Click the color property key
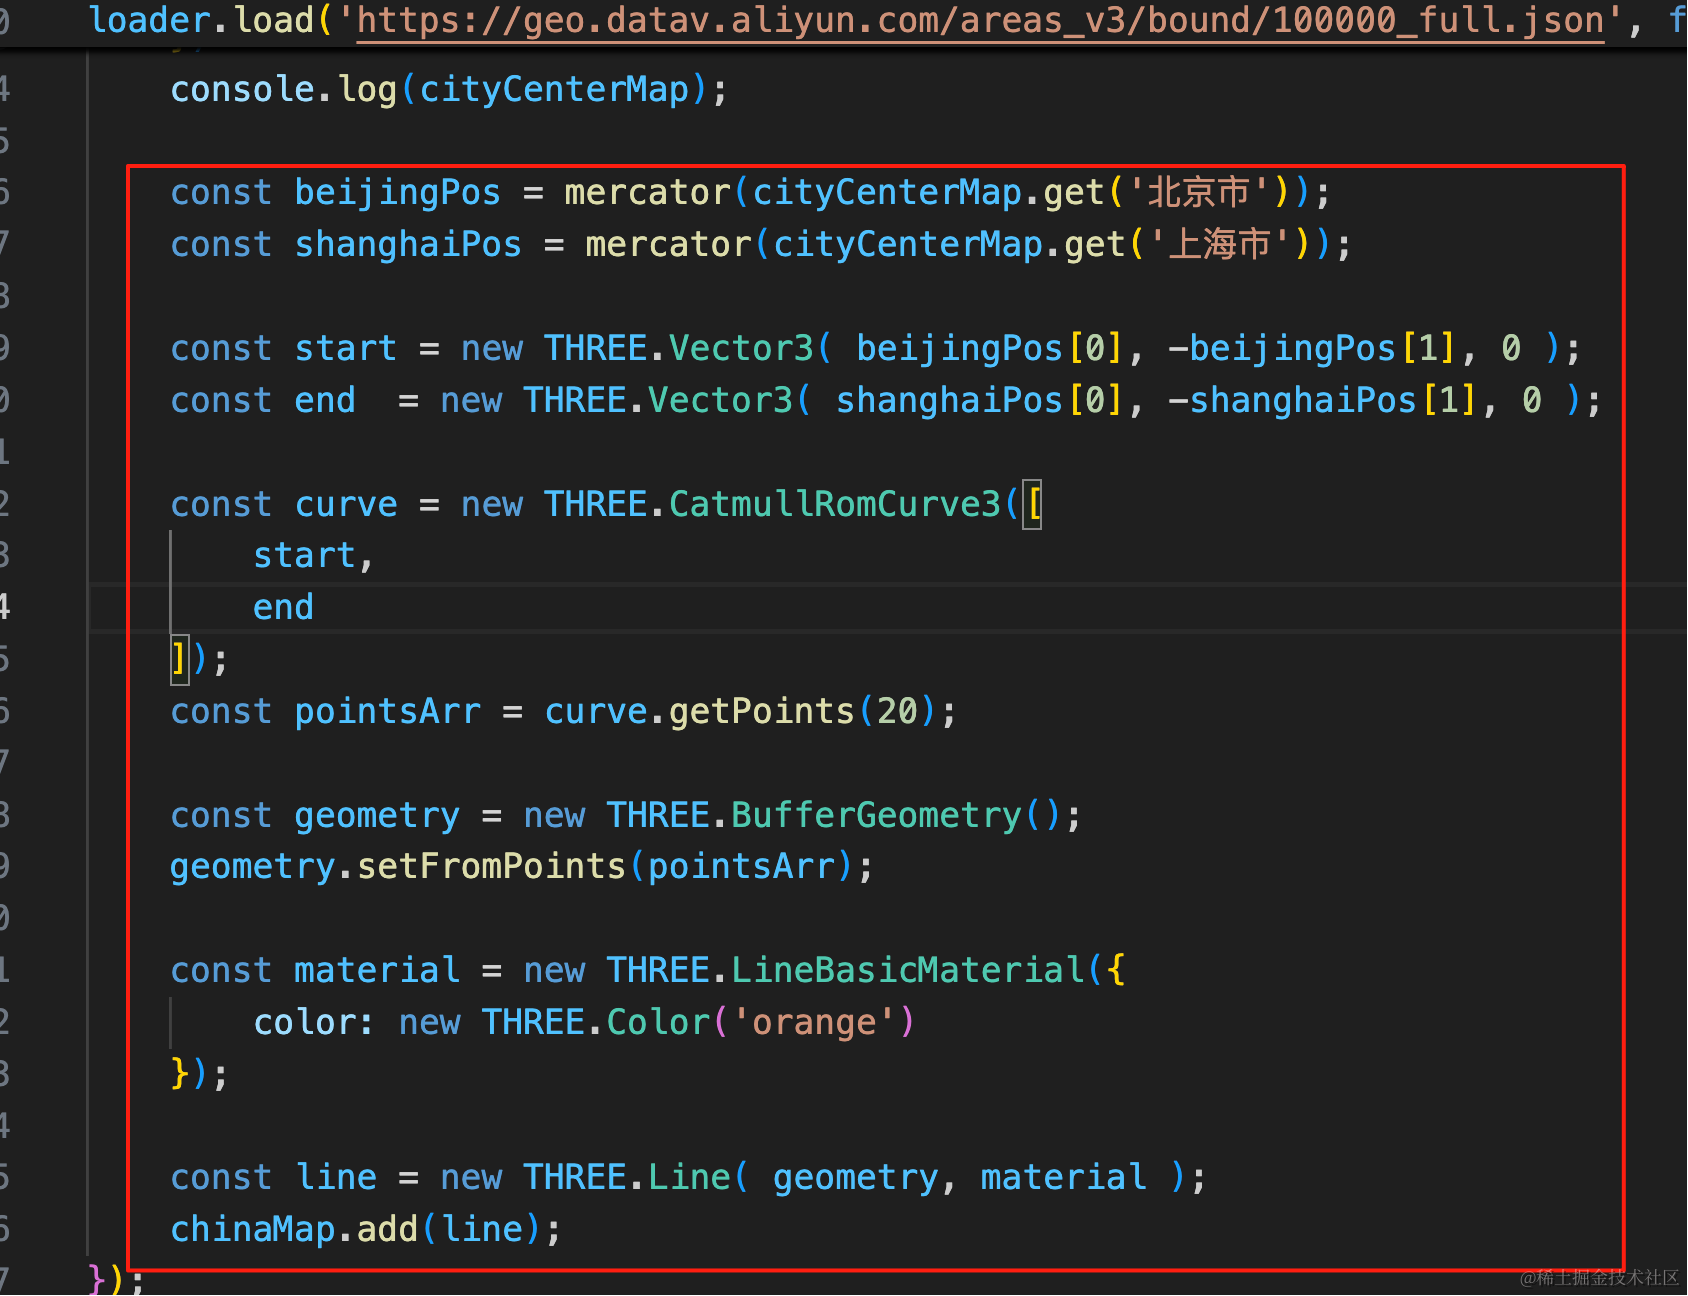The image size is (1688, 1296). (x=304, y=1022)
